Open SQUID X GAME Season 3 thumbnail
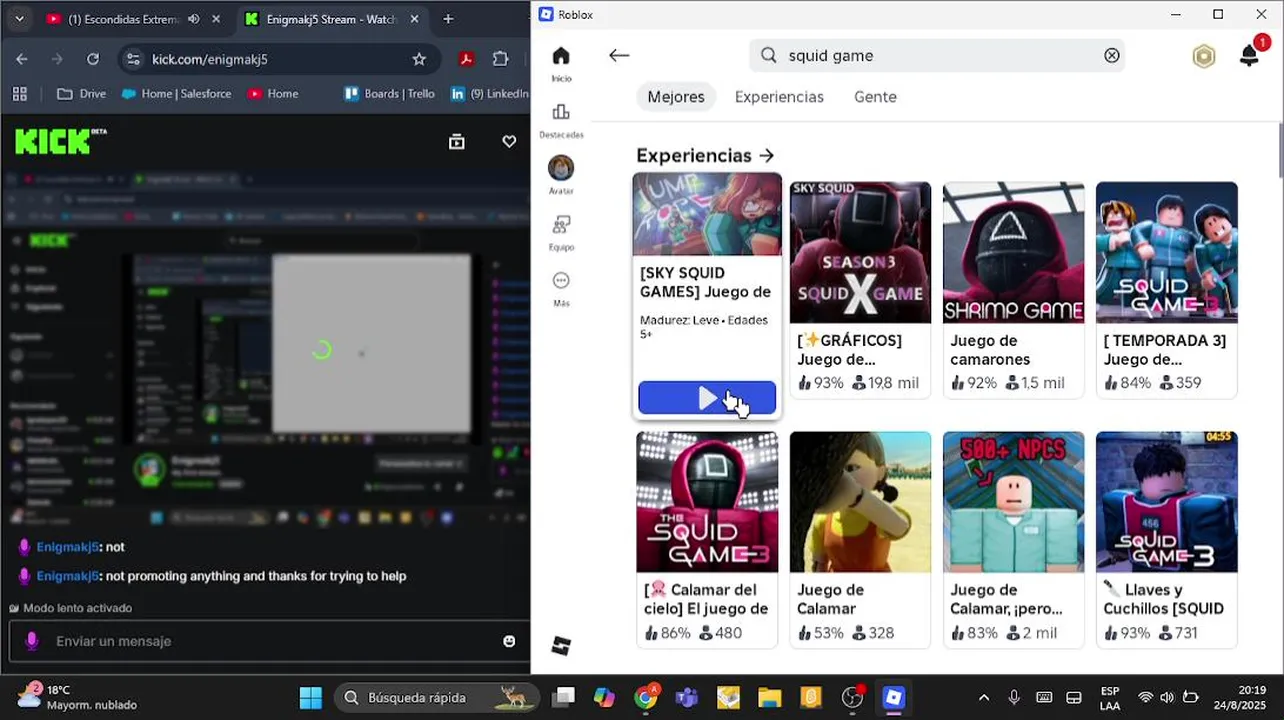Viewport: 1284px width, 720px height. coord(860,252)
